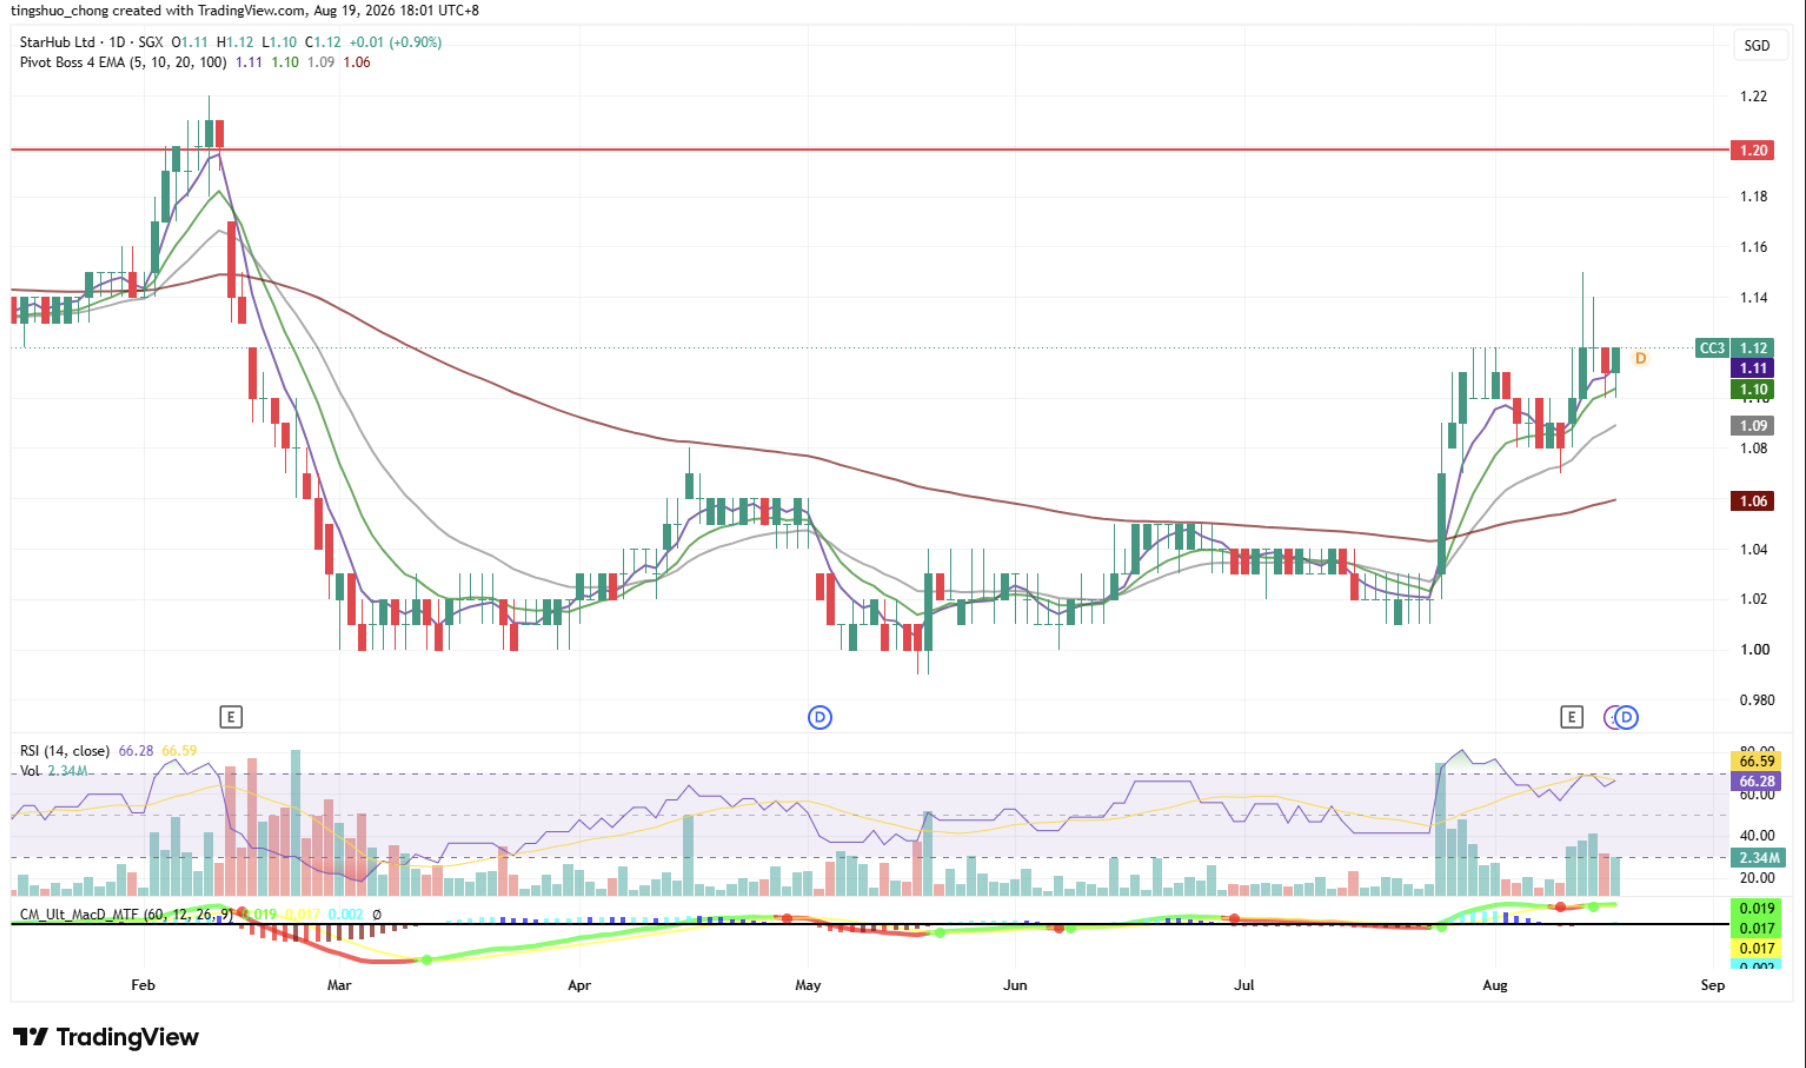Click the purple 1.11 EMA label on the price axis
The image size is (1806, 1068).
point(1753,368)
